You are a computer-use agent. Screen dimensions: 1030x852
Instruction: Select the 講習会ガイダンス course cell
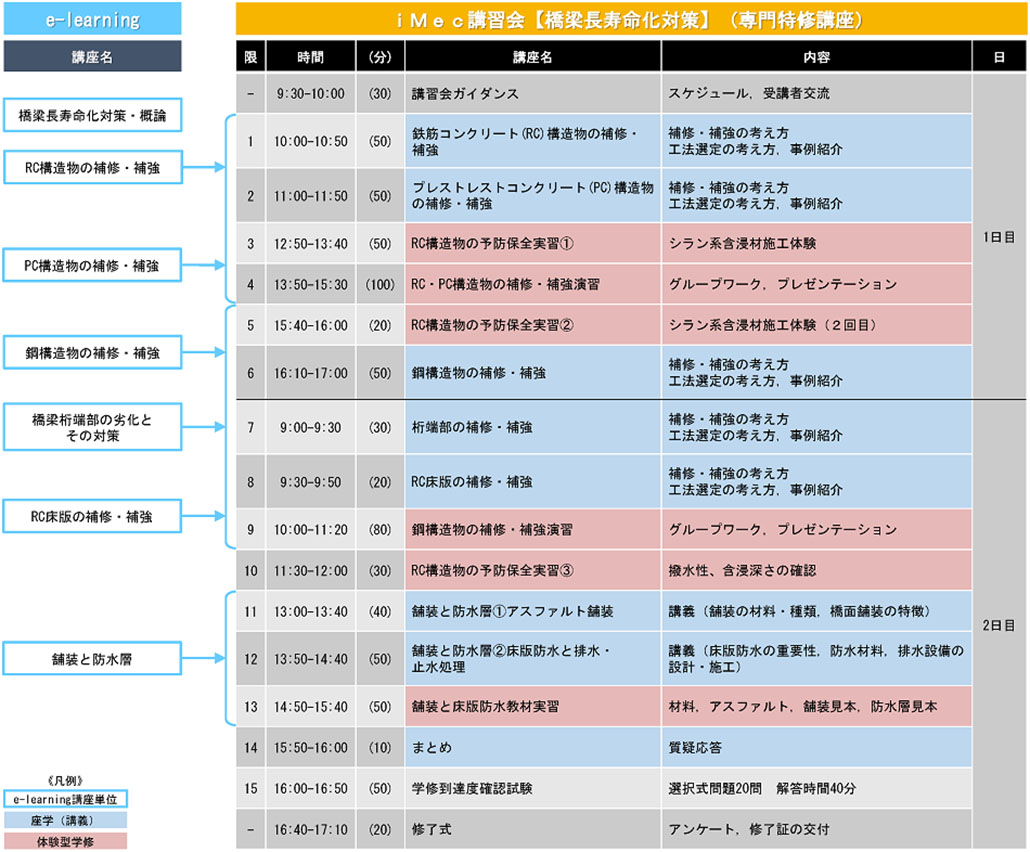click(532, 94)
